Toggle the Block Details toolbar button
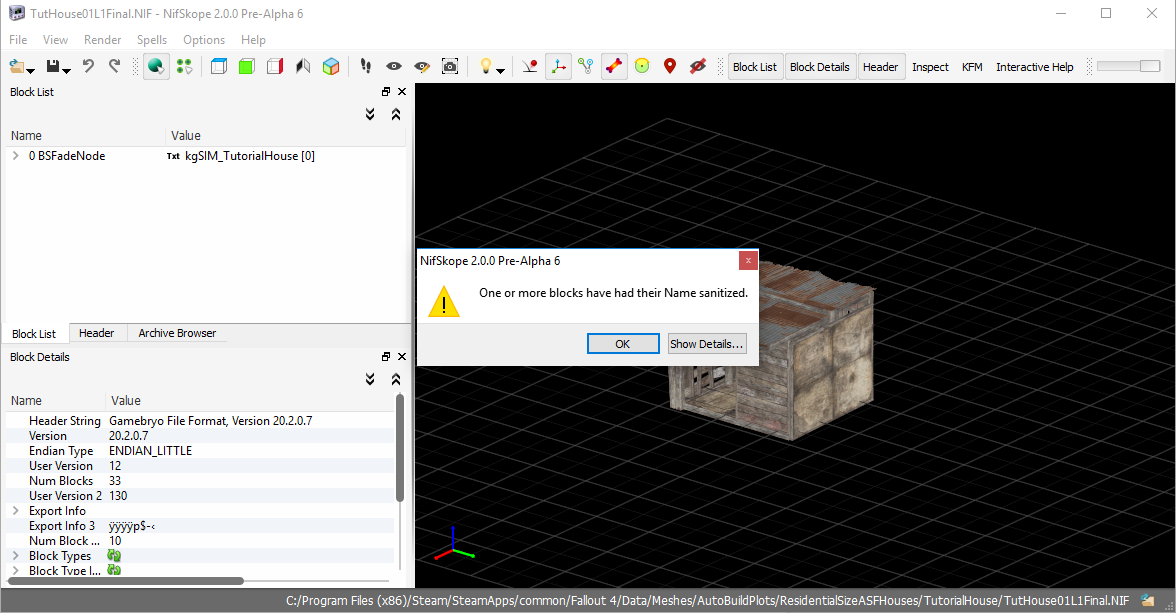1176x613 pixels. [x=820, y=67]
